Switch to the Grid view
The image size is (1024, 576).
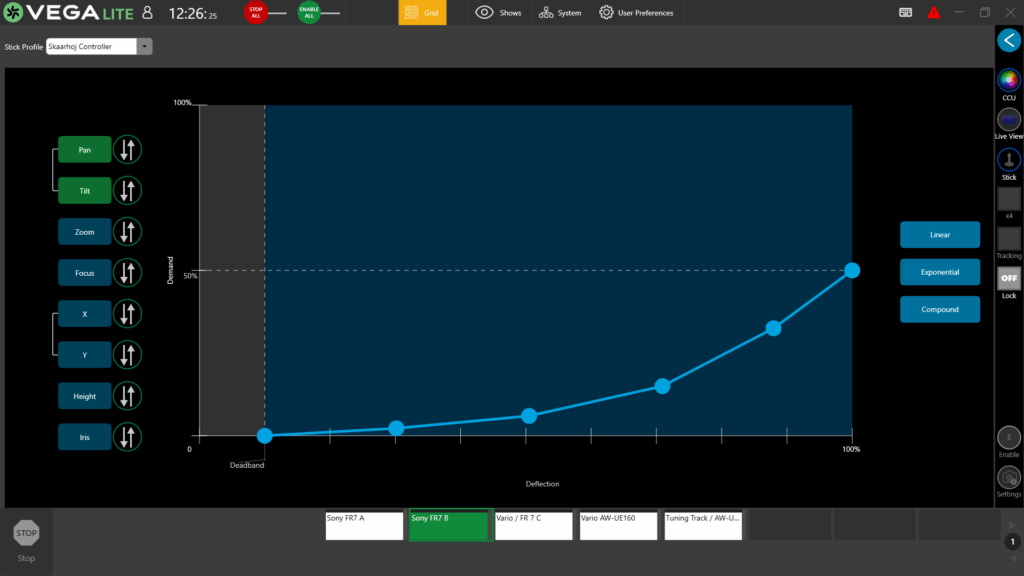pos(423,12)
